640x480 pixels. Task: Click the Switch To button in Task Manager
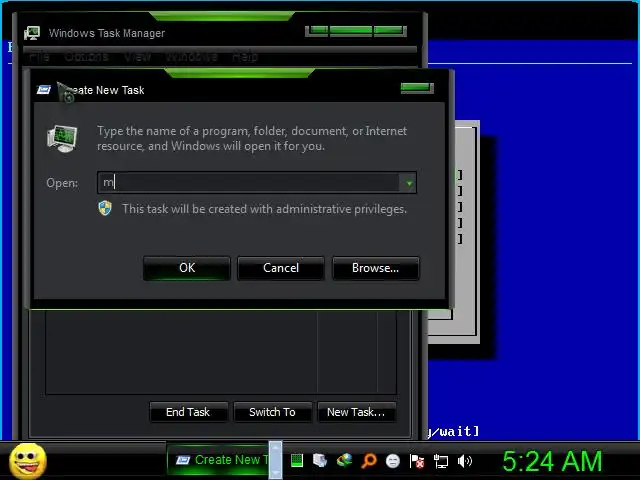click(272, 412)
